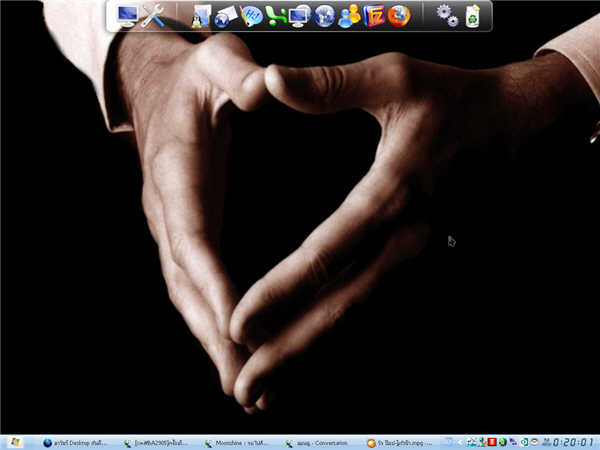Expand hidden system tray icons arrow

[x=461, y=443]
